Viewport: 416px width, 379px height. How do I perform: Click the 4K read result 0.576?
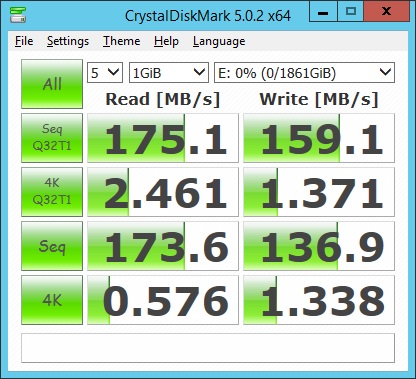(163, 300)
